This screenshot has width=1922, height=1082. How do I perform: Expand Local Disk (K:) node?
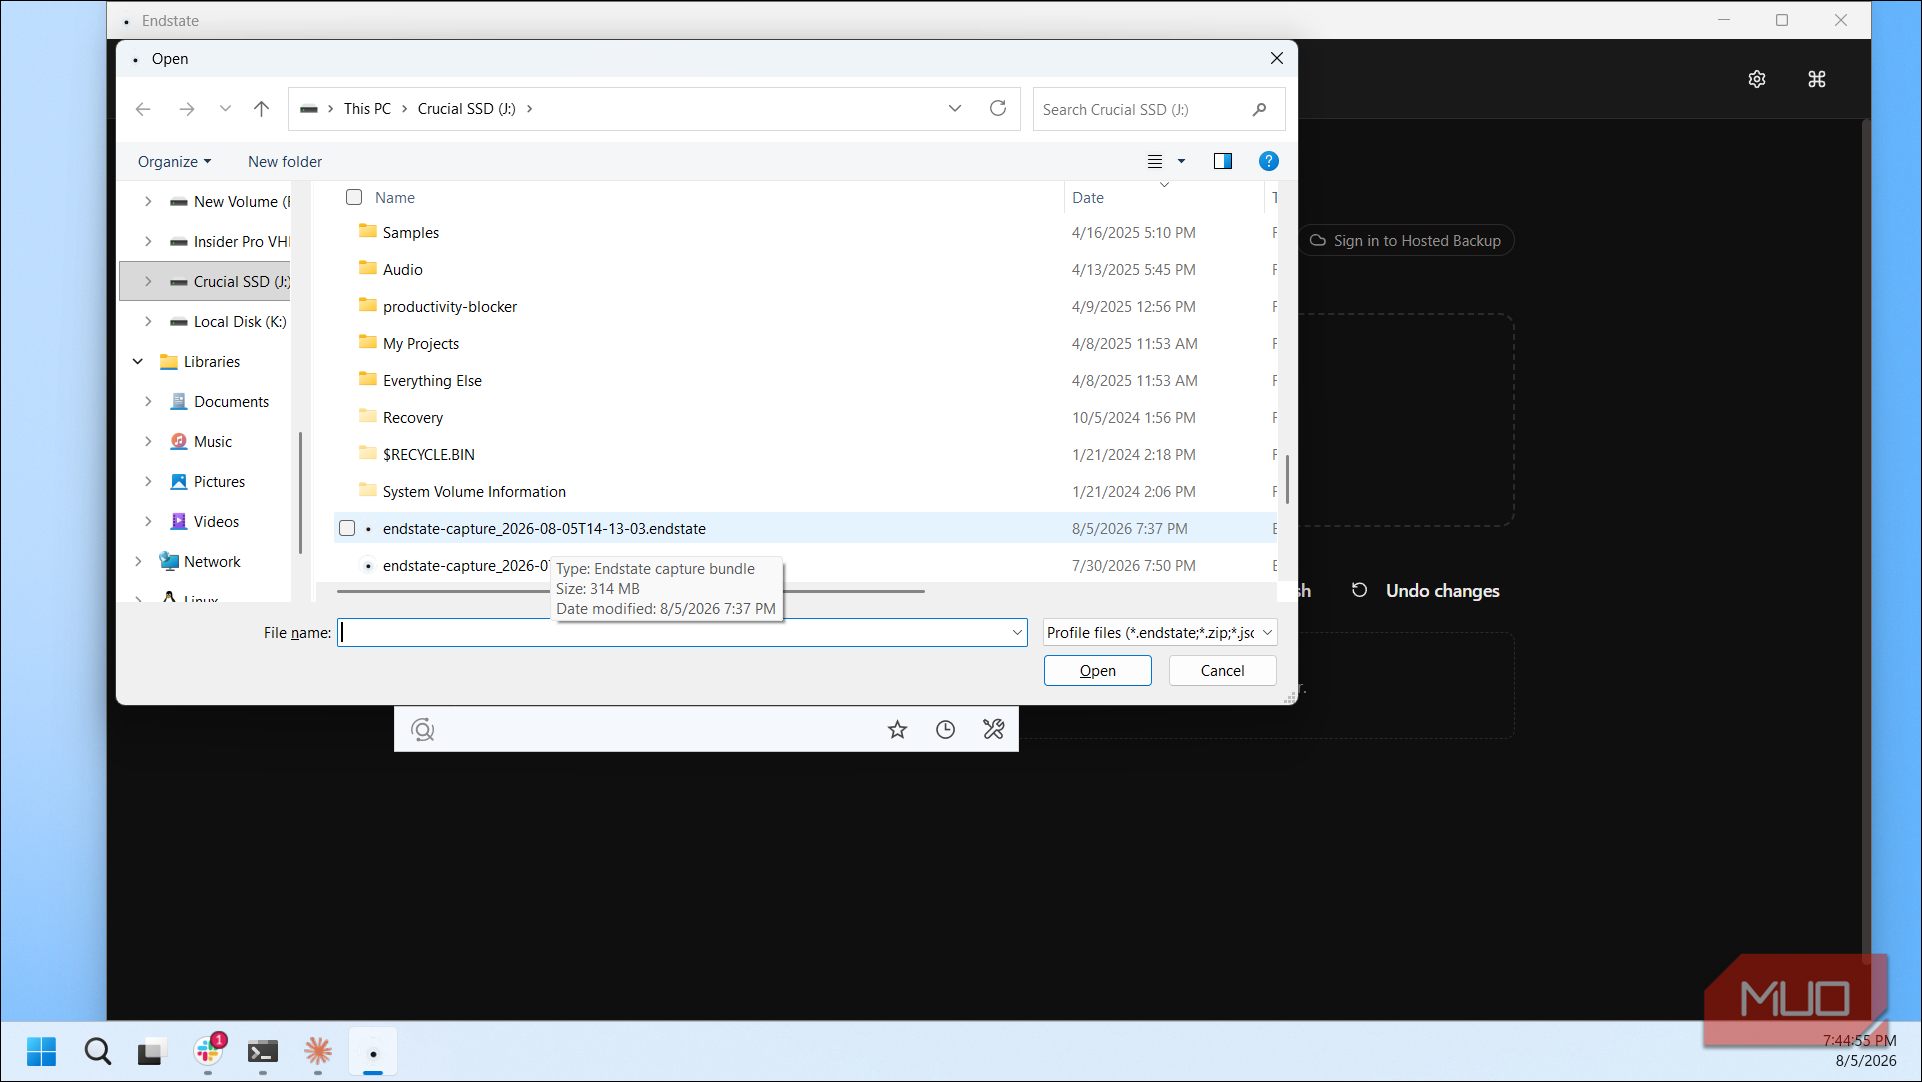pyautogui.click(x=148, y=321)
